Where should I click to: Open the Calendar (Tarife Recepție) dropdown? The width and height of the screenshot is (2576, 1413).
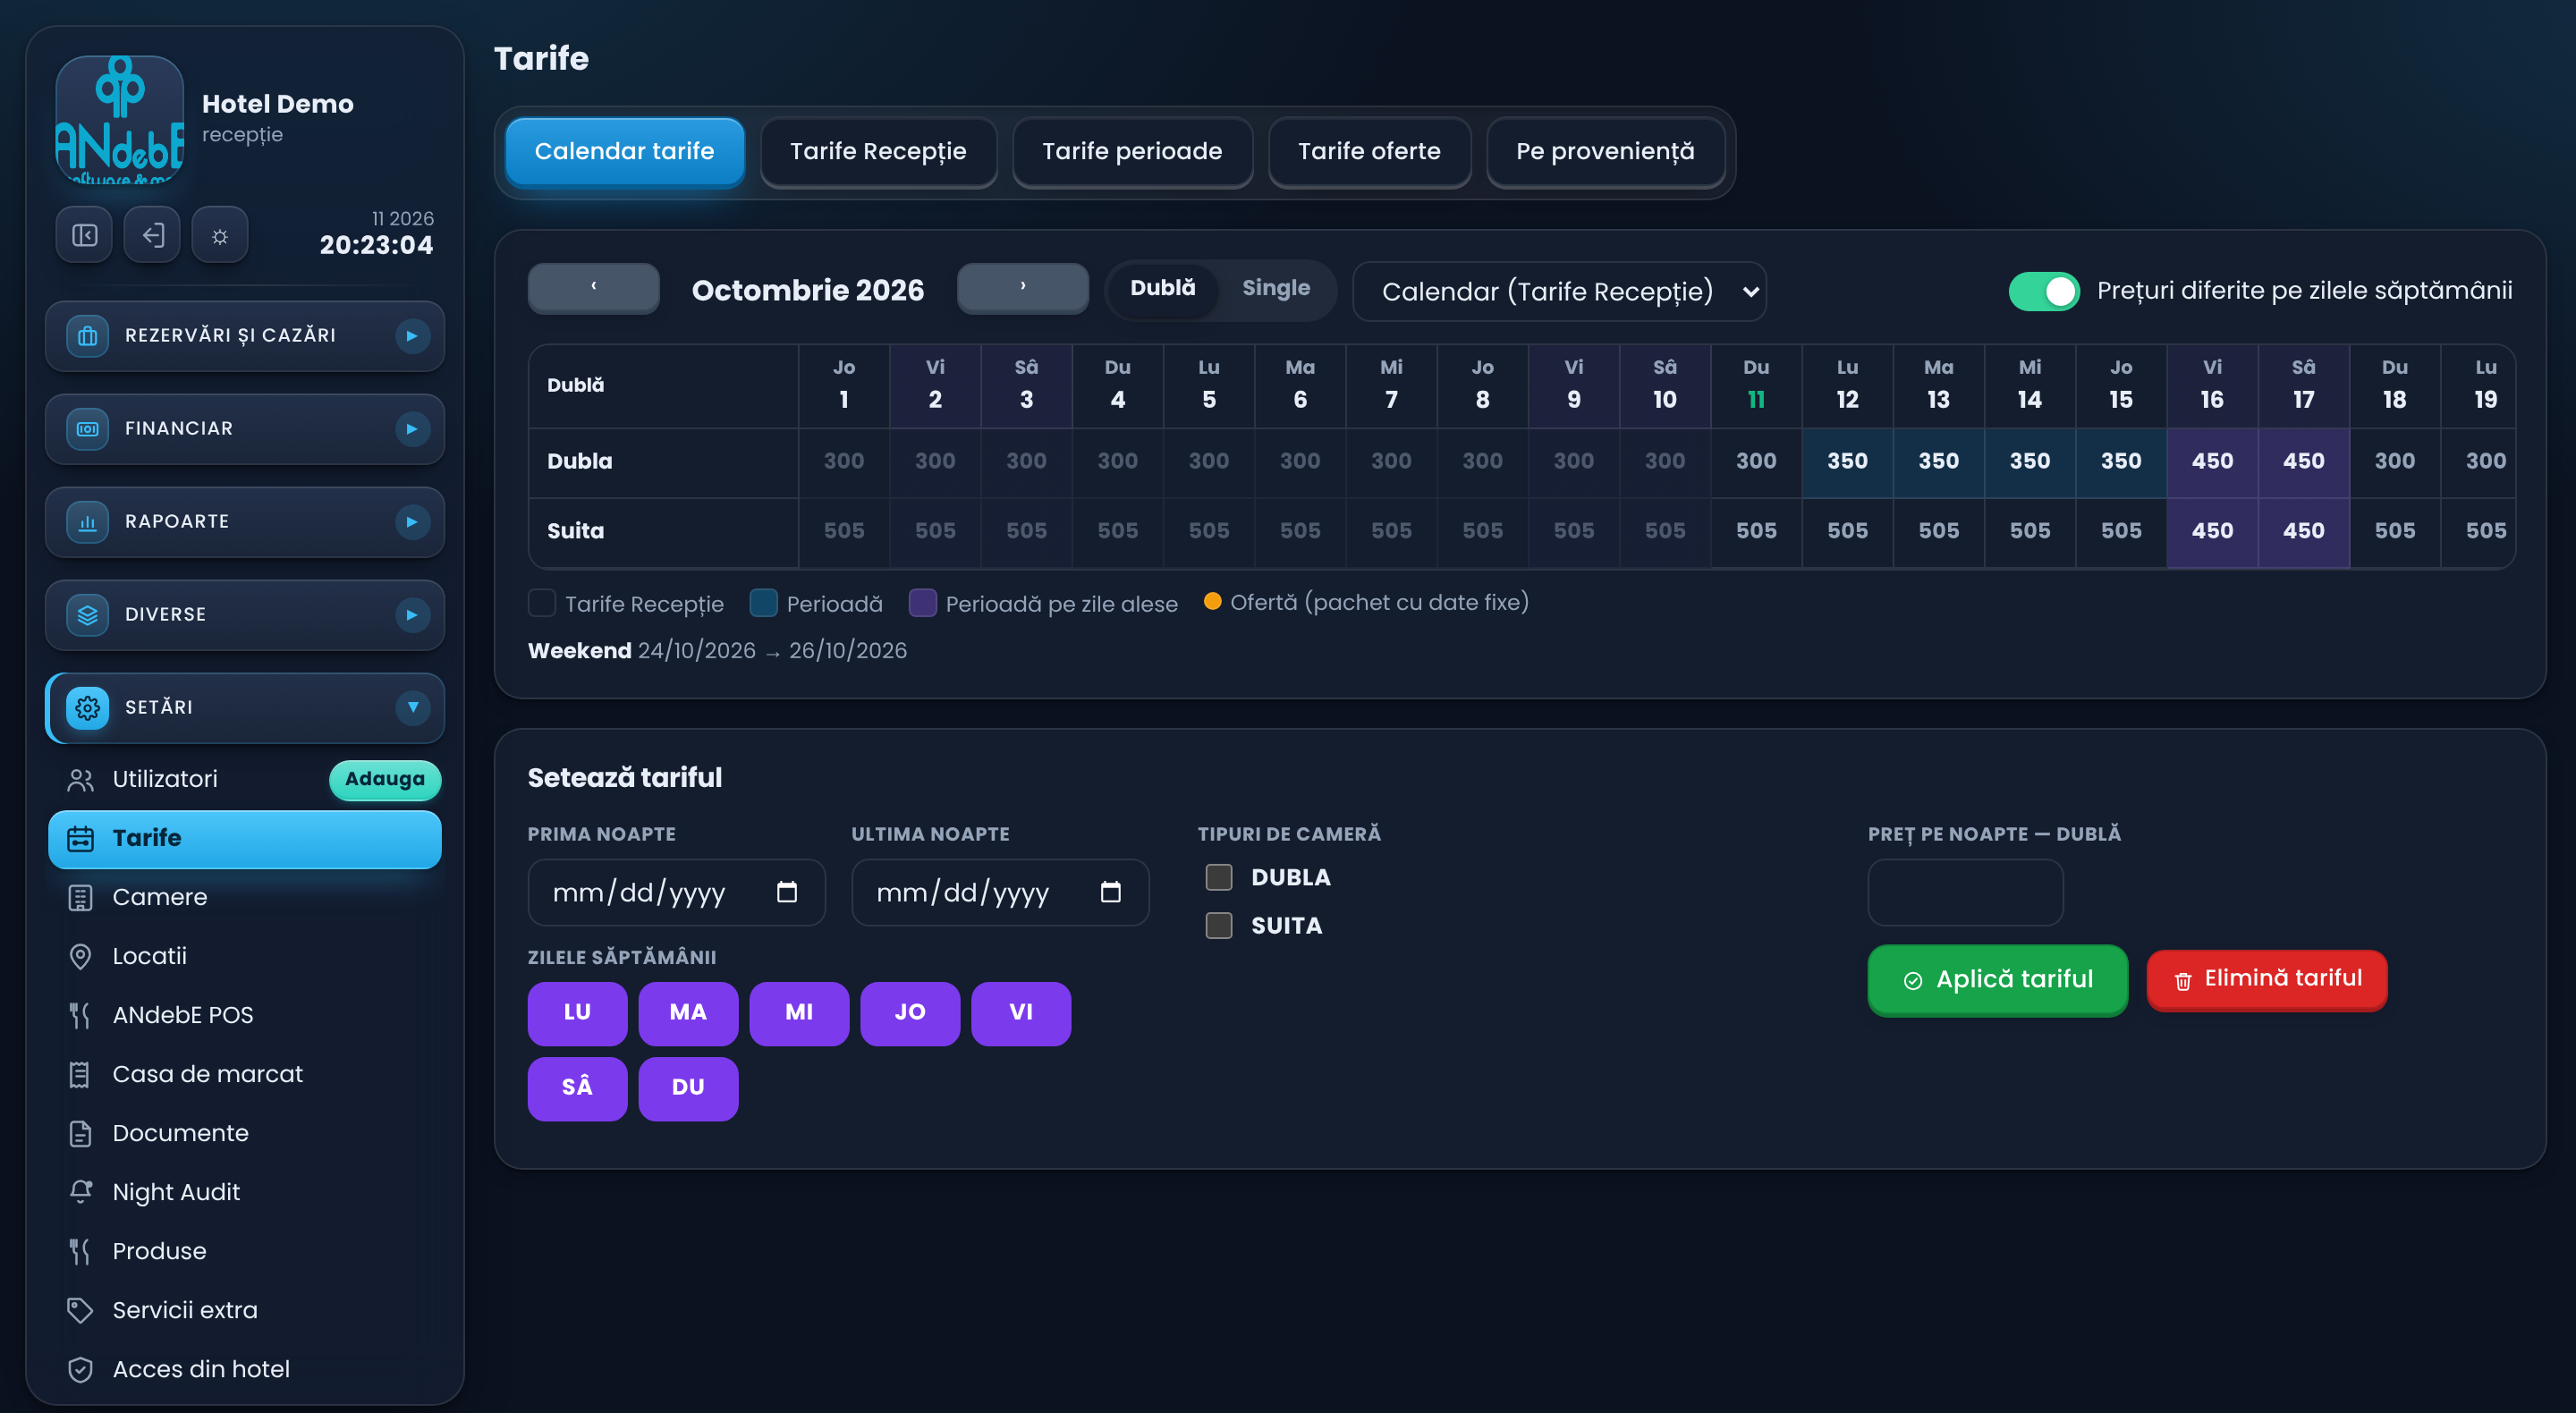coord(1559,291)
